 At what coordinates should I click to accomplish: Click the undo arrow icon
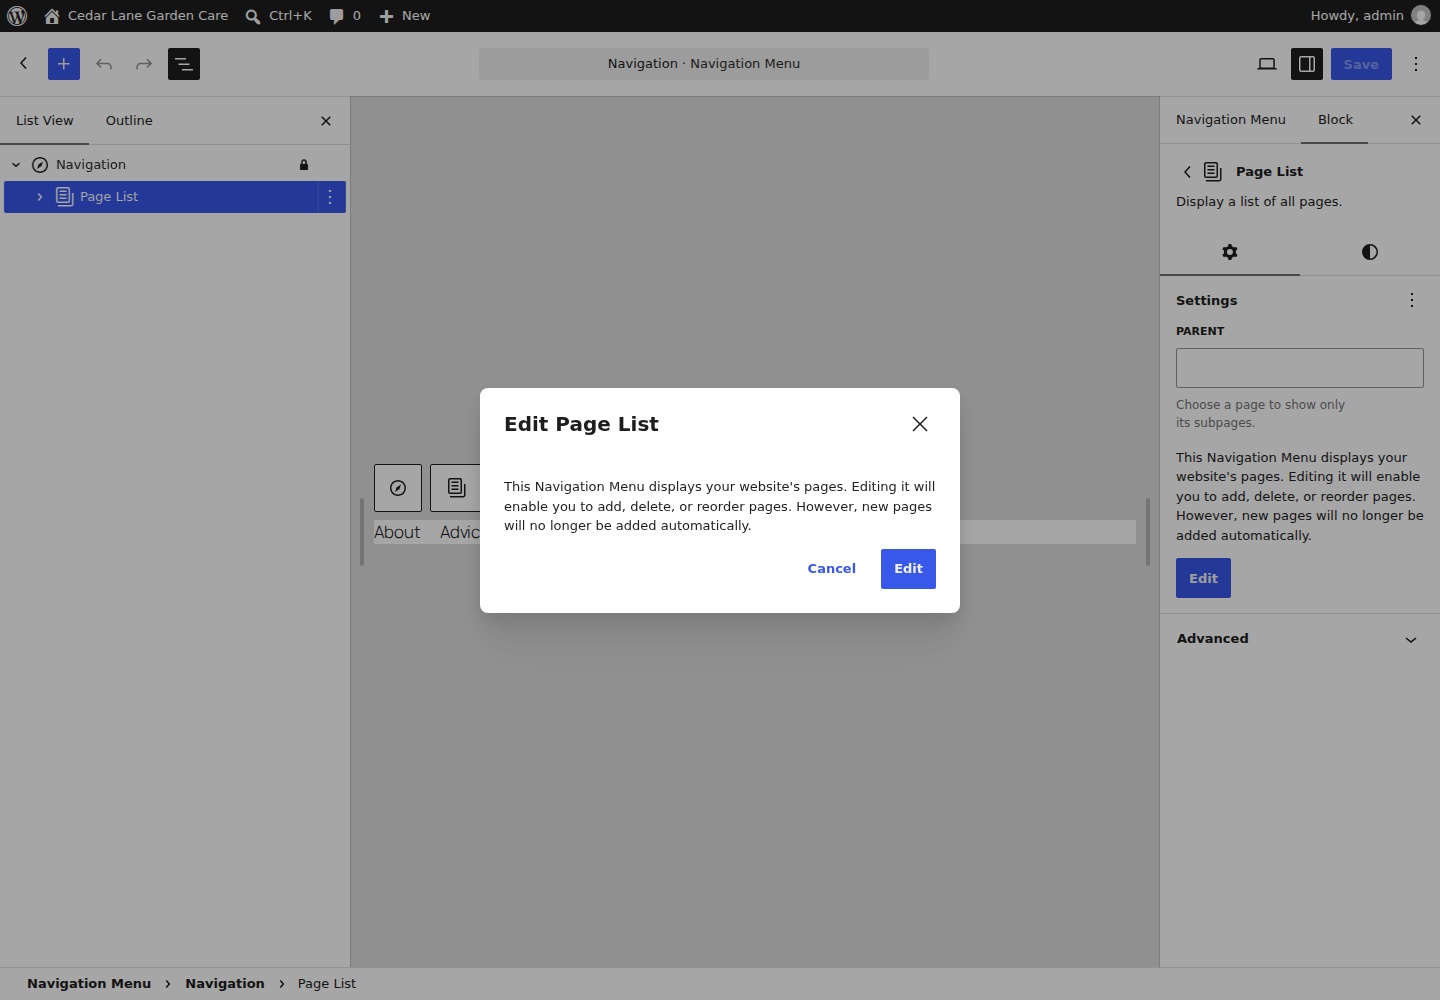coord(104,64)
